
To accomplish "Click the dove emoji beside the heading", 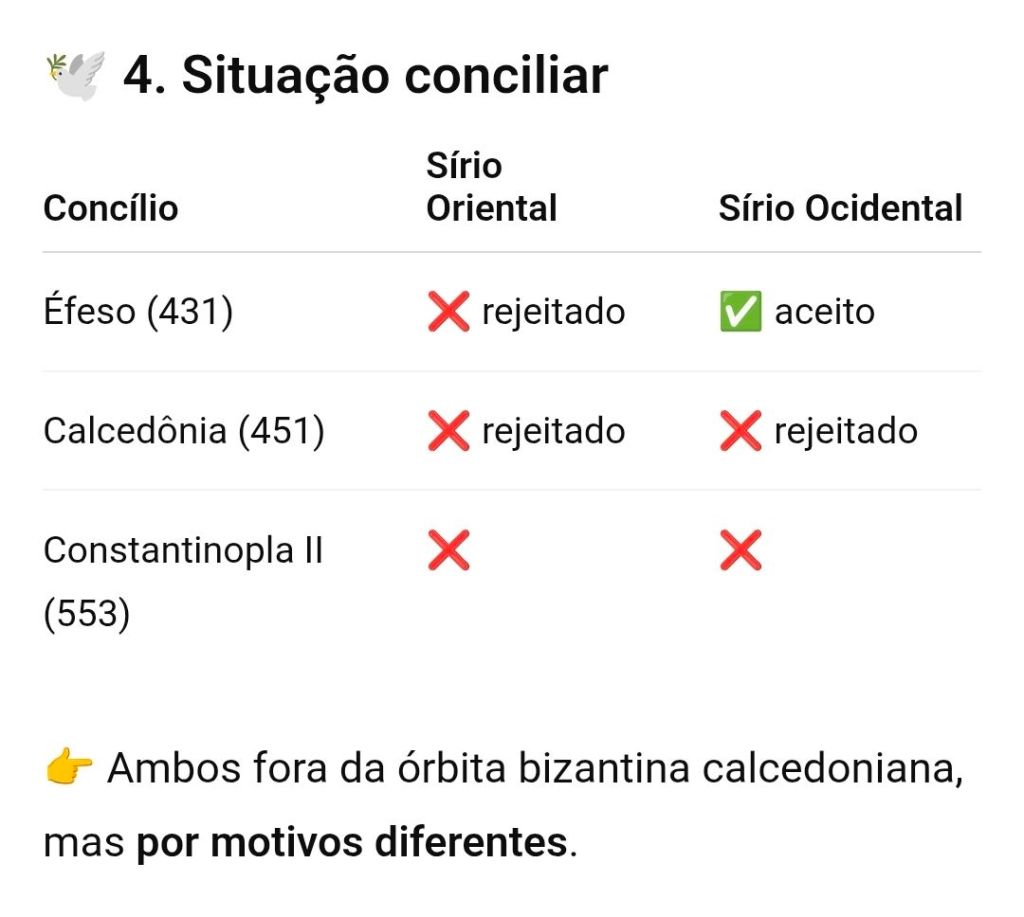I will (75, 75).
